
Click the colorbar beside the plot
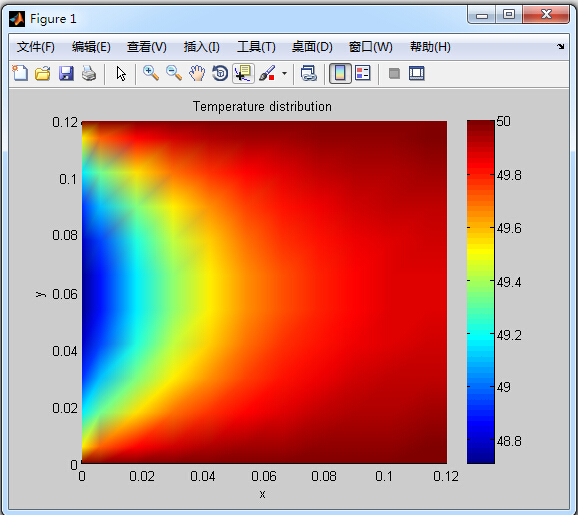click(x=480, y=292)
